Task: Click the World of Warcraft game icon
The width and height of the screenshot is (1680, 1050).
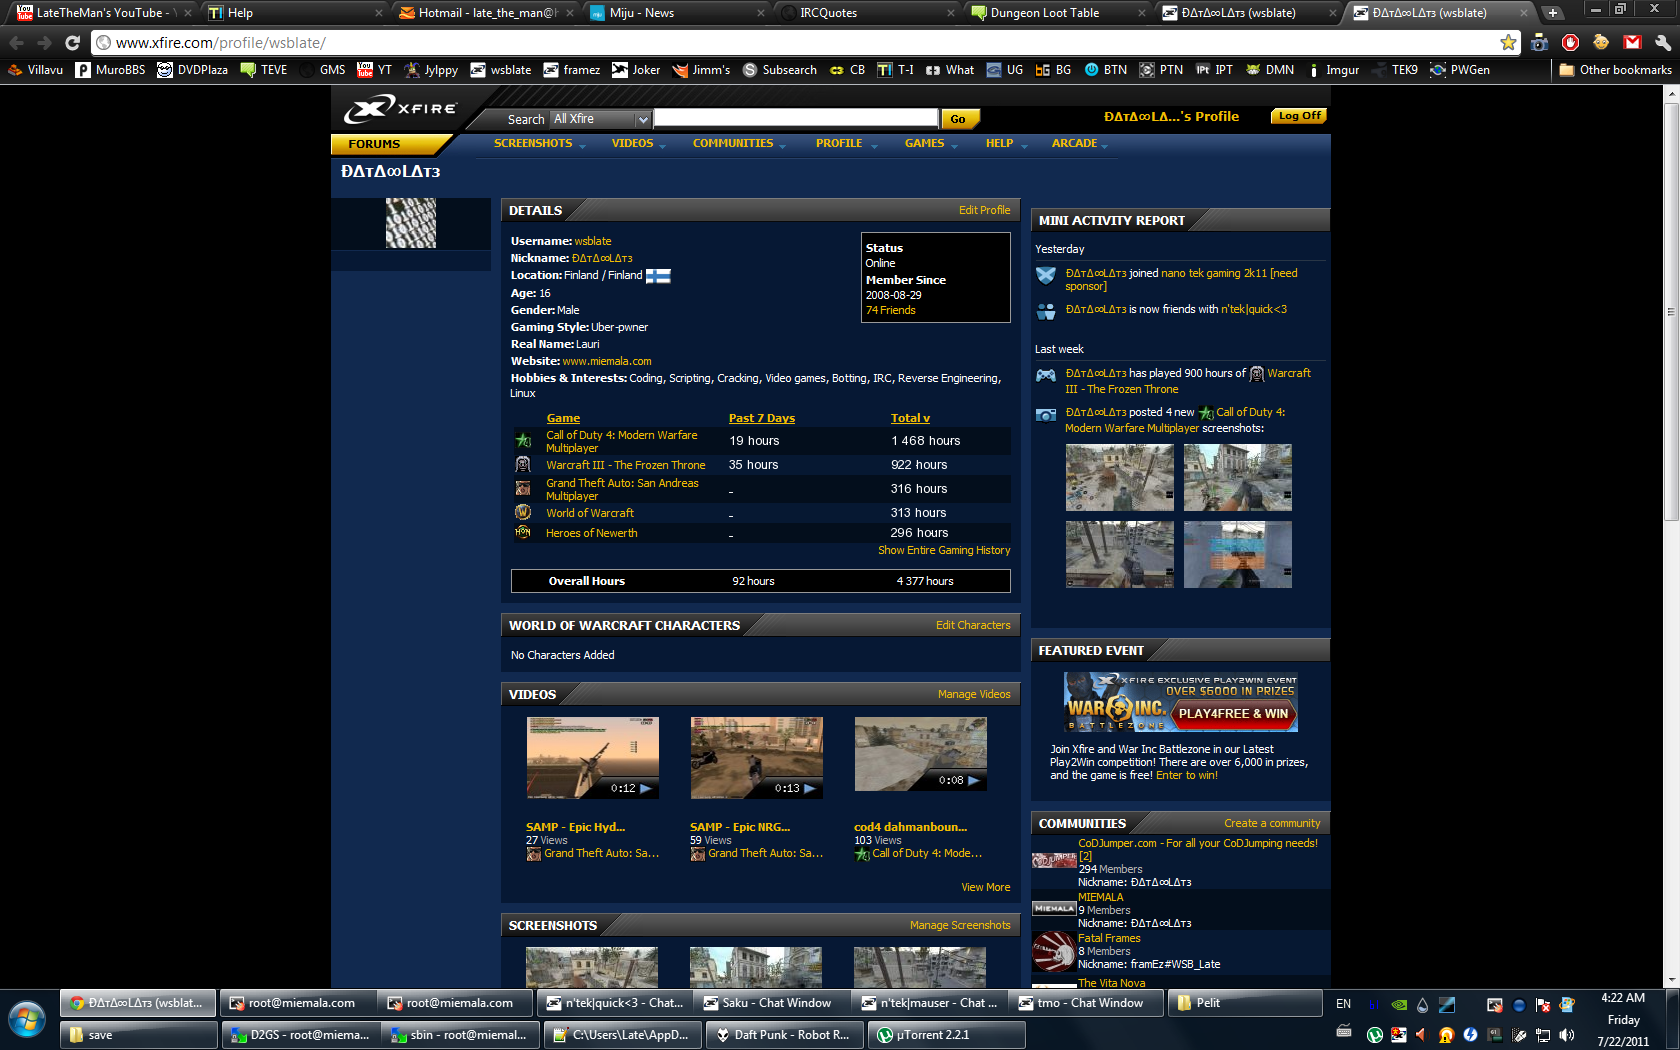Action: tap(523, 512)
